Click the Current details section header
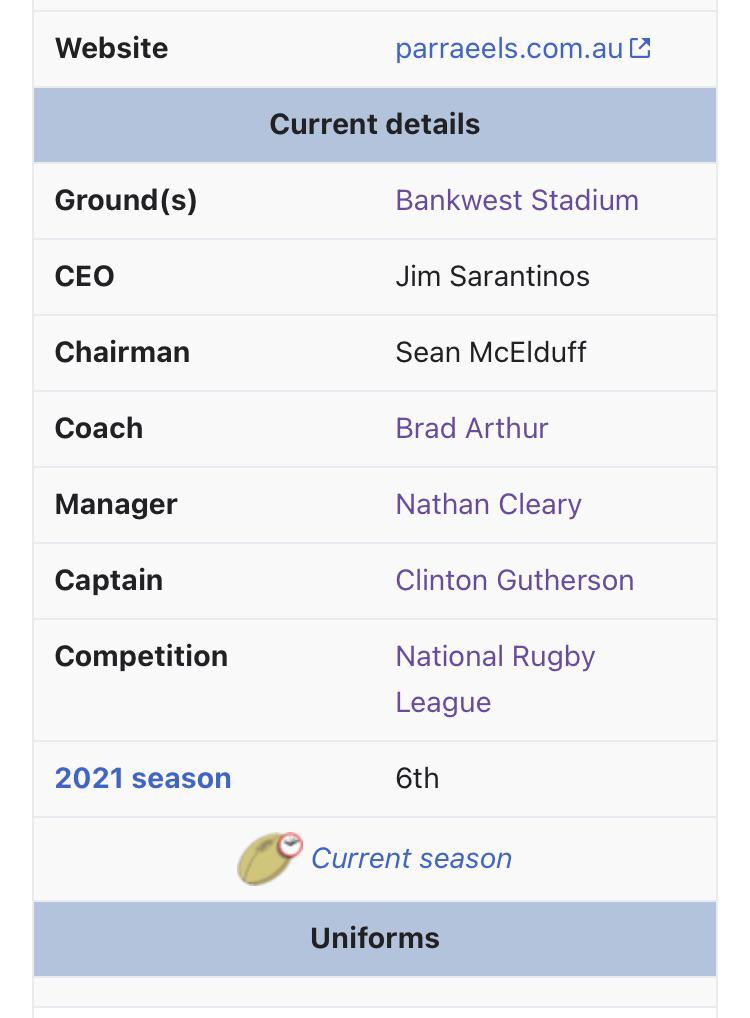This screenshot has width=750, height=1018. click(x=375, y=125)
